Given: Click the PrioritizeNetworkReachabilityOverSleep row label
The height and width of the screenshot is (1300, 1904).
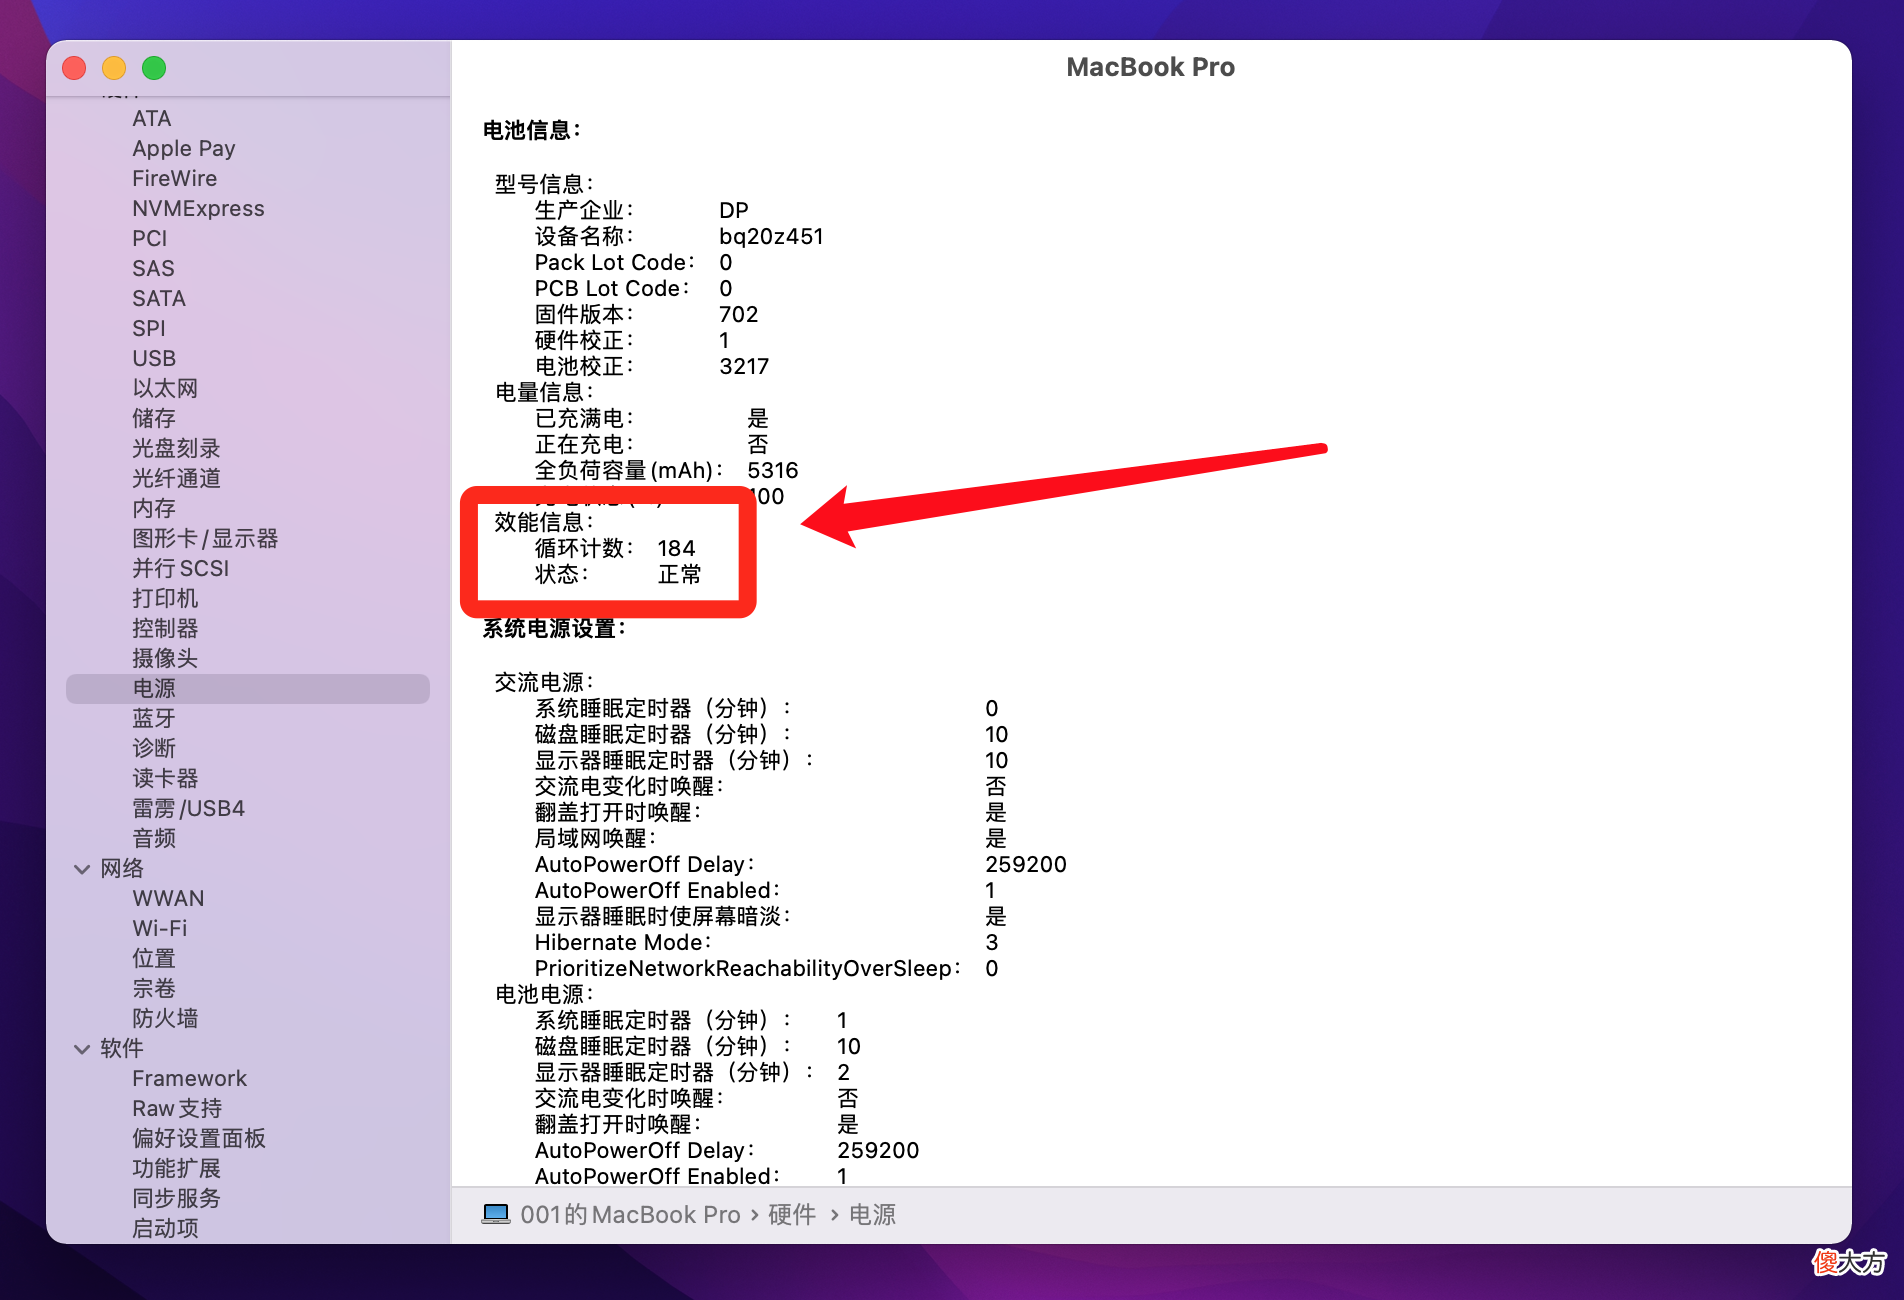Looking at the screenshot, I should tap(747, 968).
